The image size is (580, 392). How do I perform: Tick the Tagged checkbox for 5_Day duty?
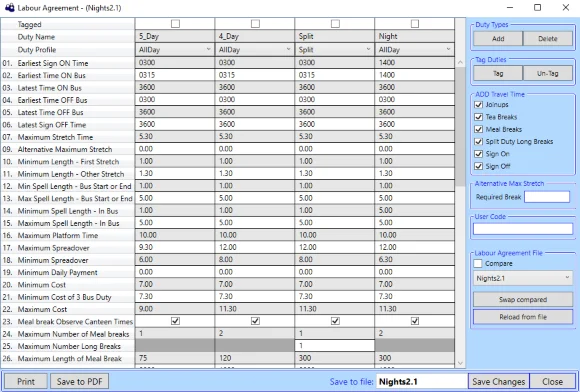[x=175, y=24]
